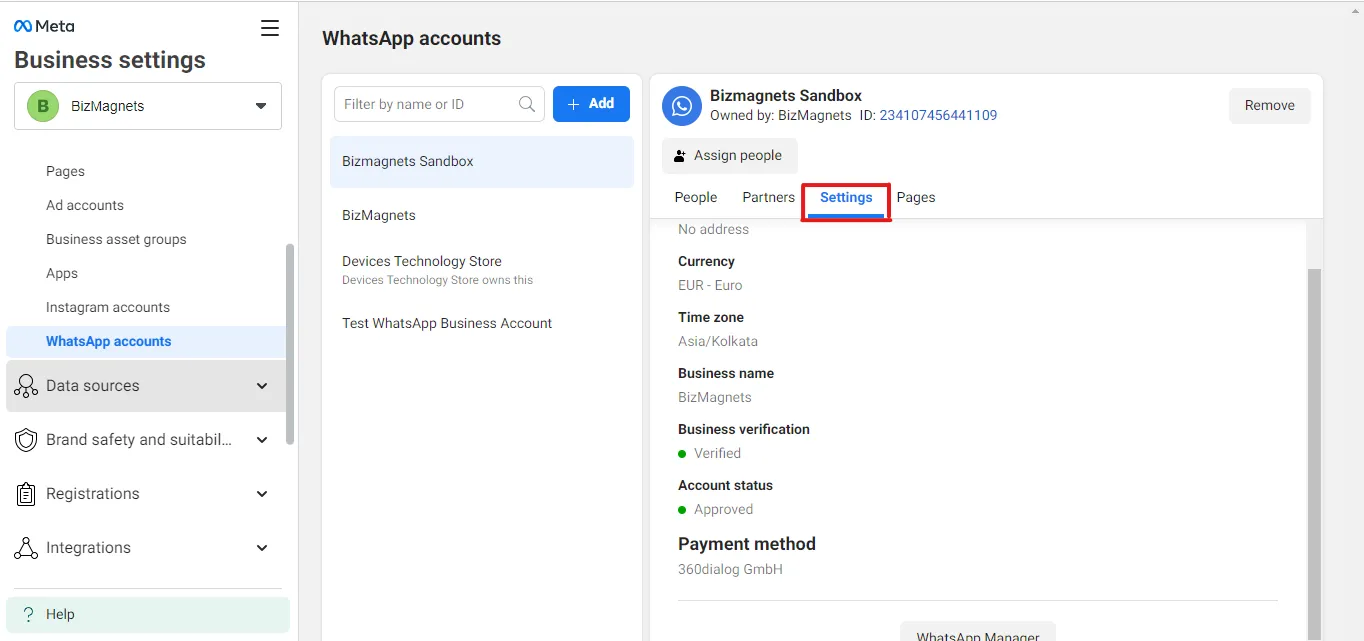This screenshot has width=1364, height=641.
Task: Click the sidebar vertical scrollbar
Action: tap(290, 343)
